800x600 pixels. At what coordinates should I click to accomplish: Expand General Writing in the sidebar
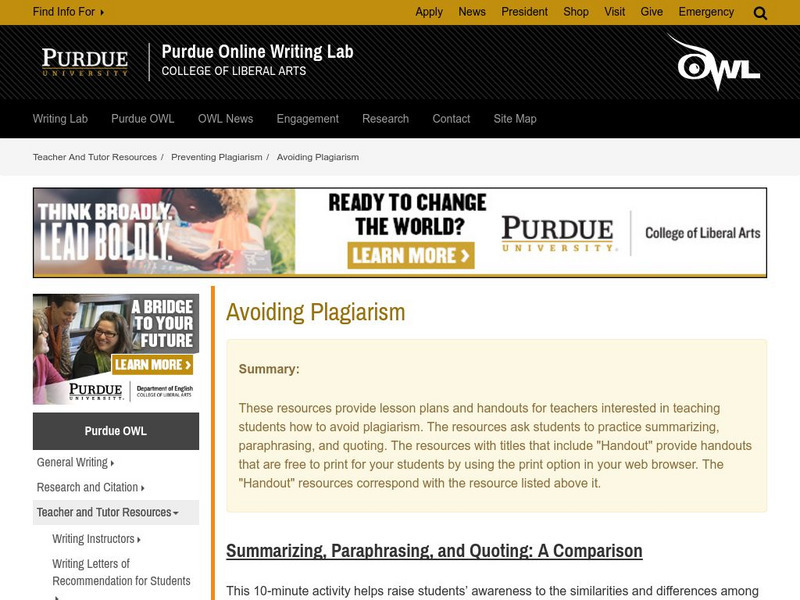click(76, 462)
